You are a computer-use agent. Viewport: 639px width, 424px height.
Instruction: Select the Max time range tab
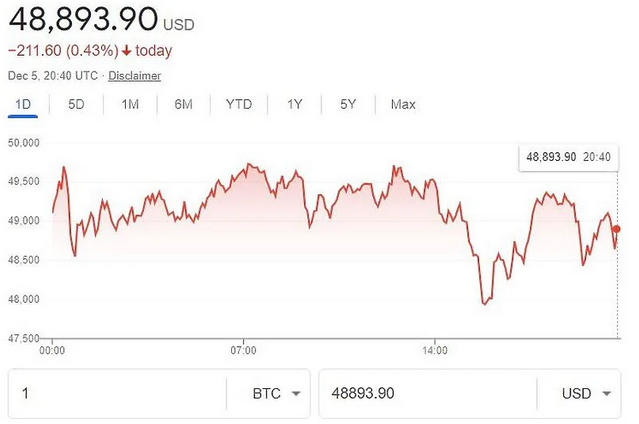[x=403, y=104]
